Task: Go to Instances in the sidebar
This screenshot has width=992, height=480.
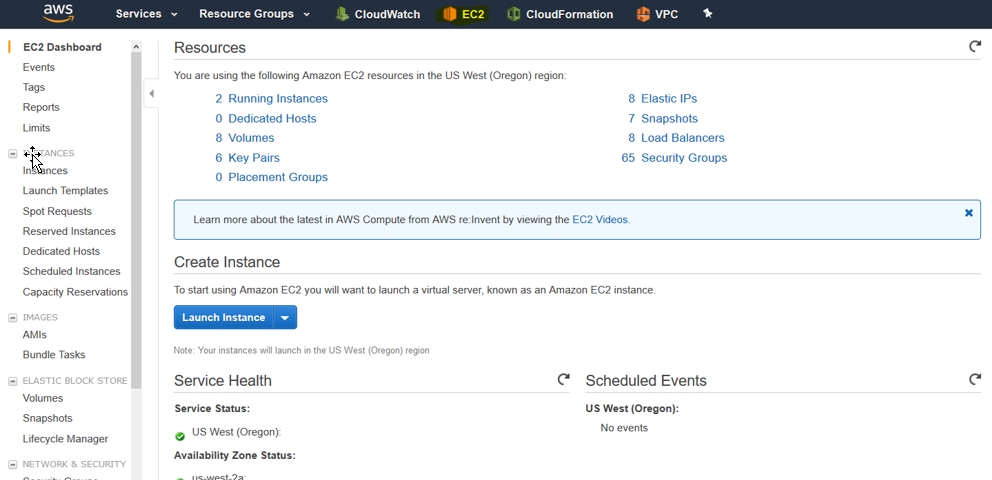Action: [45, 171]
